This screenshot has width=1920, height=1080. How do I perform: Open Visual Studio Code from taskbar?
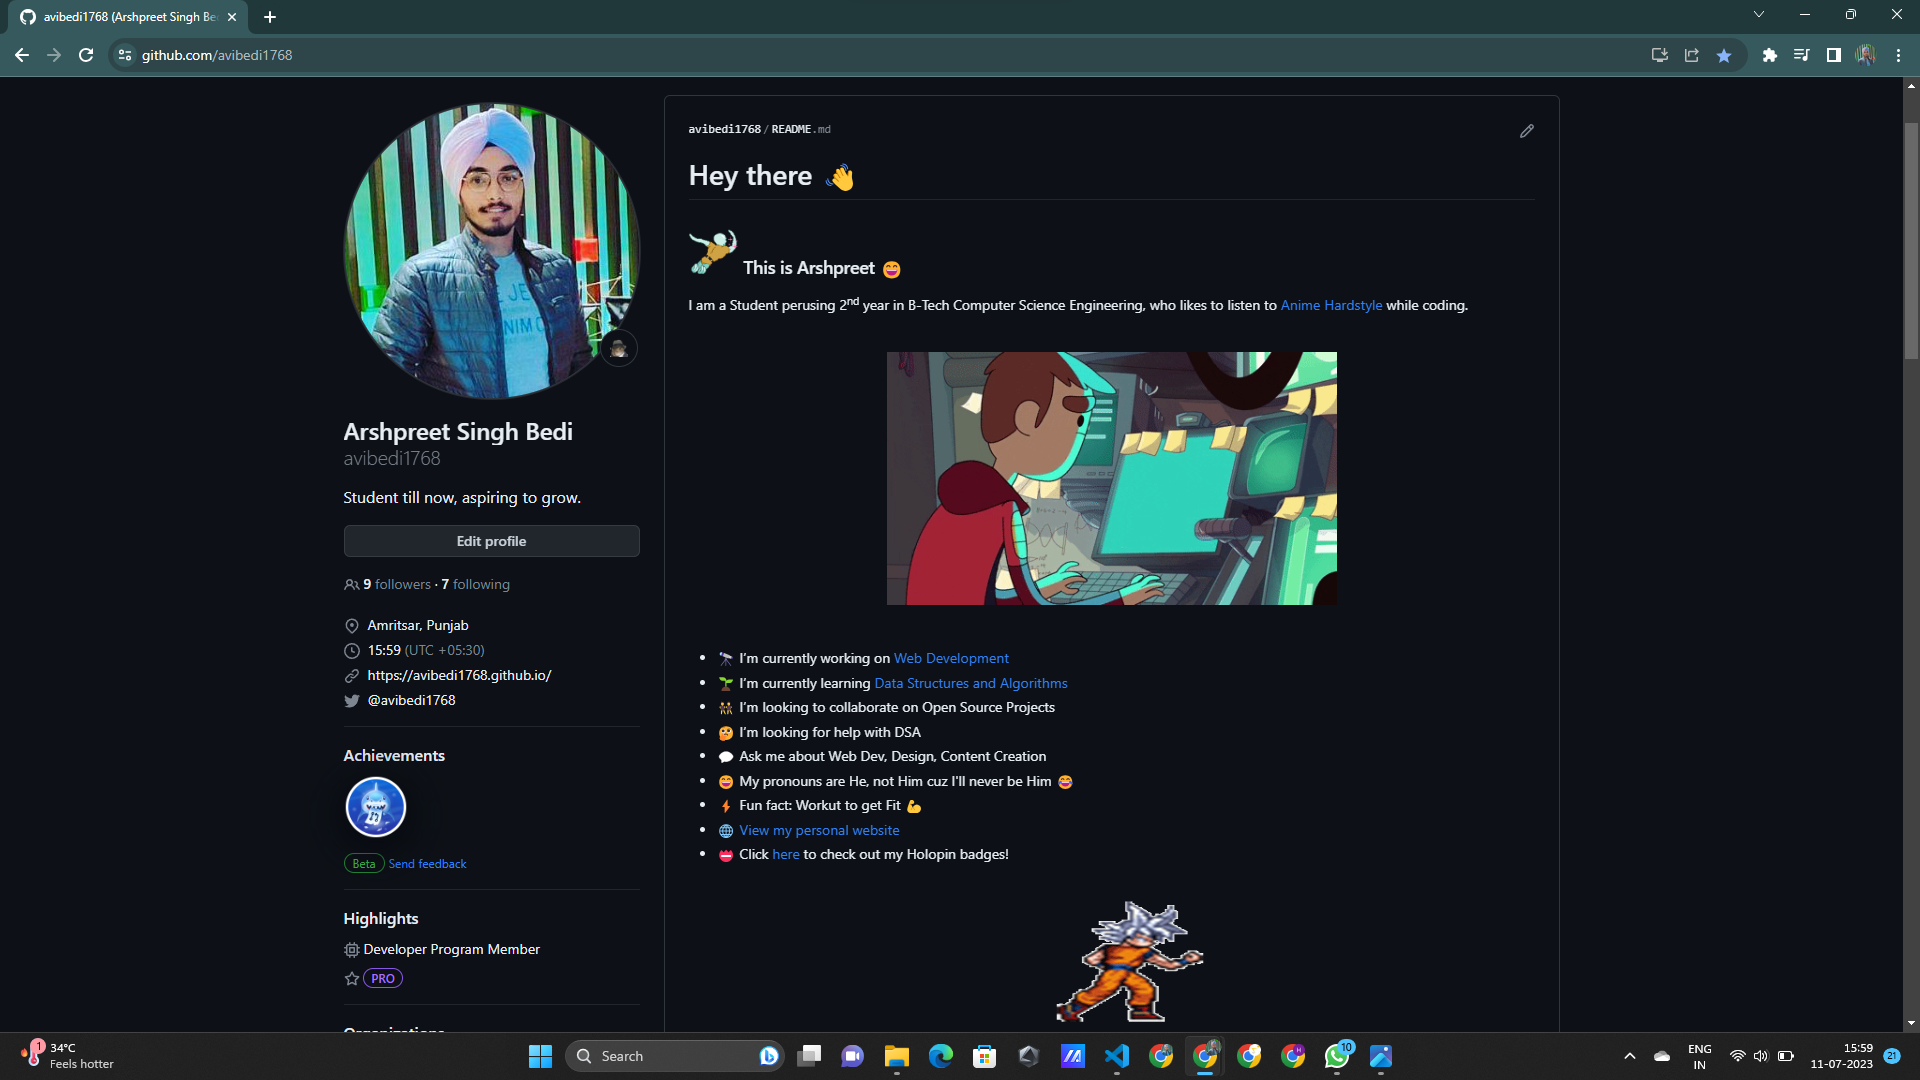click(x=1117, y=1056)
